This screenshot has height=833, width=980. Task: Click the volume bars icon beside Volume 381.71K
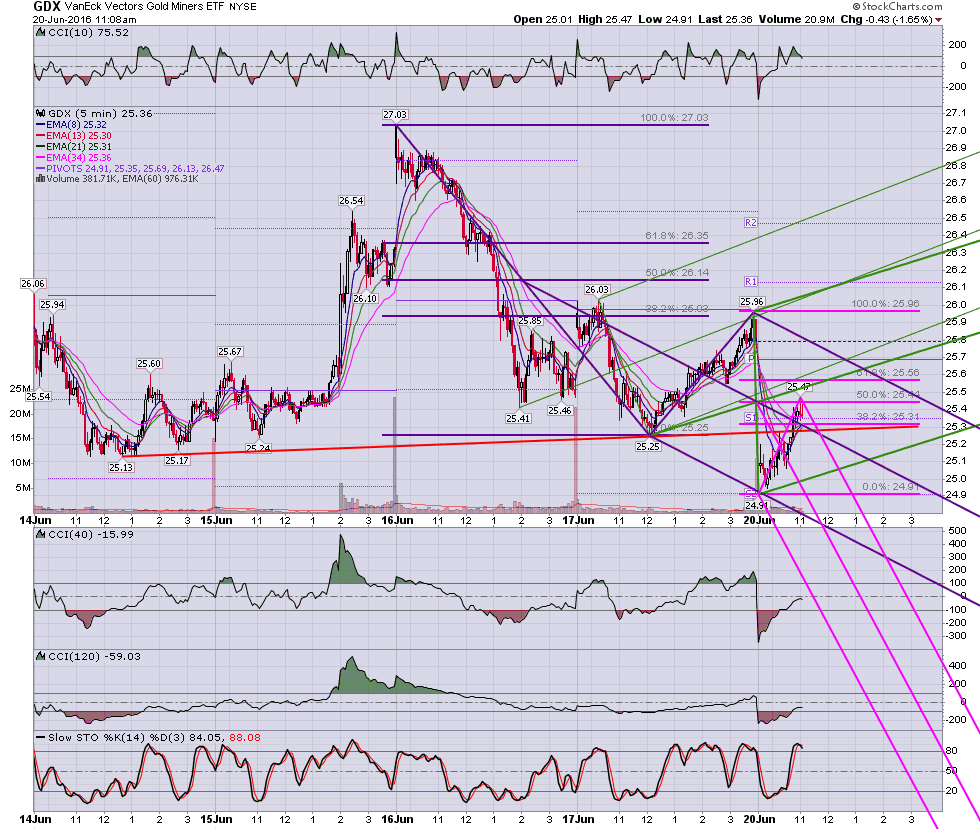(41, 179)
